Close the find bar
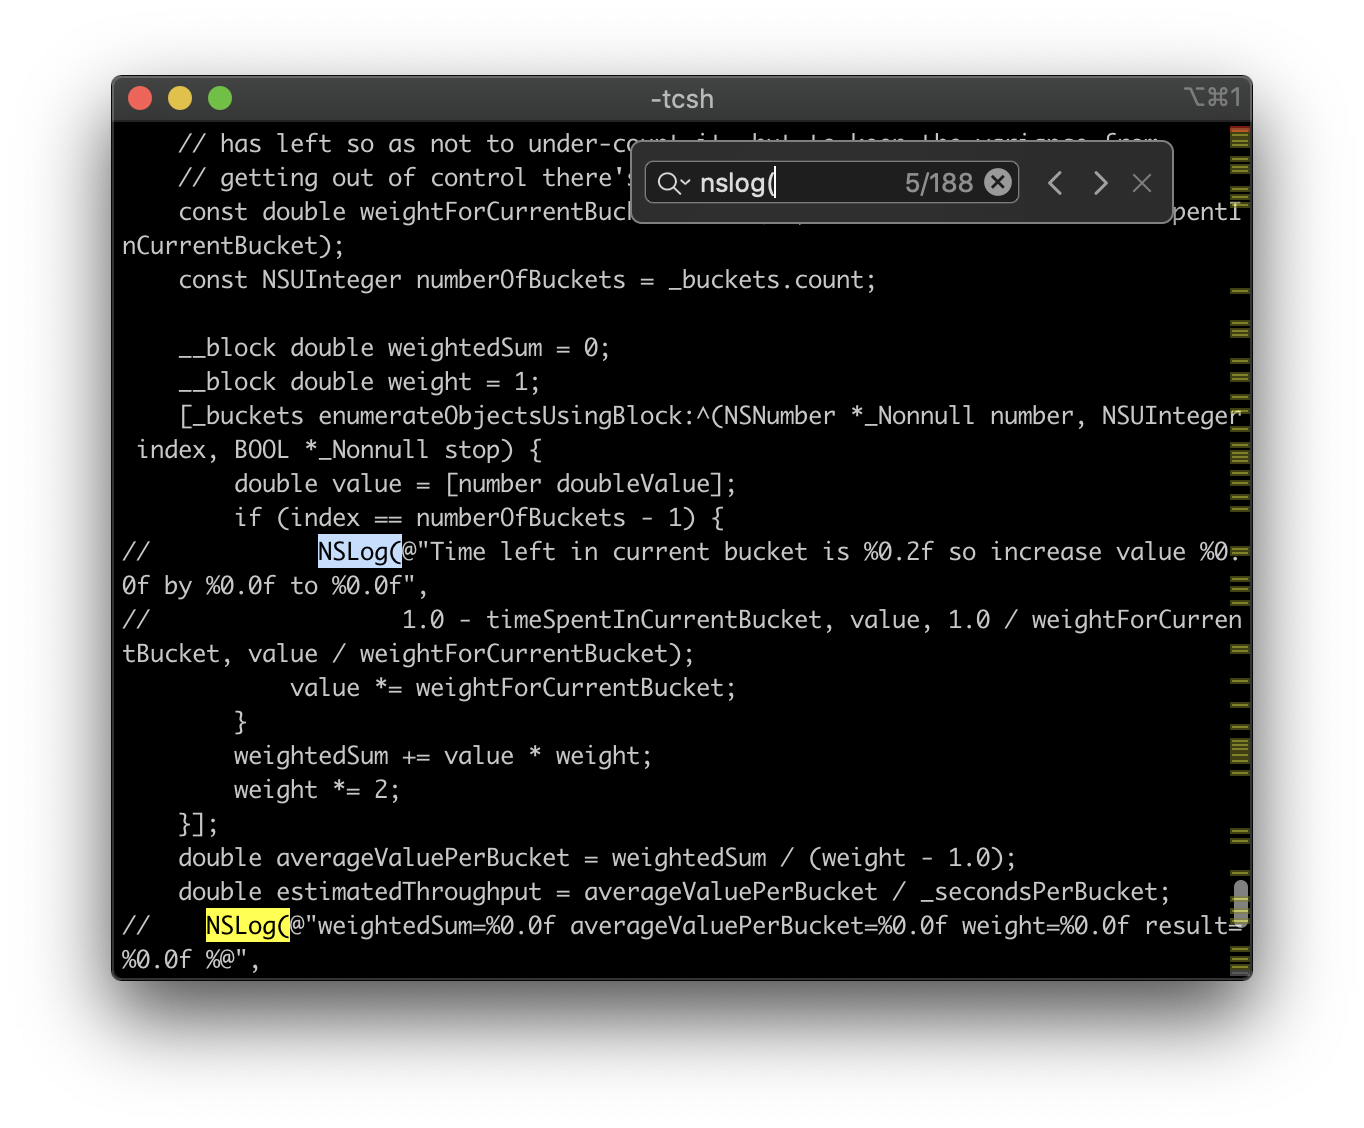 click(x=1142, y=183)
